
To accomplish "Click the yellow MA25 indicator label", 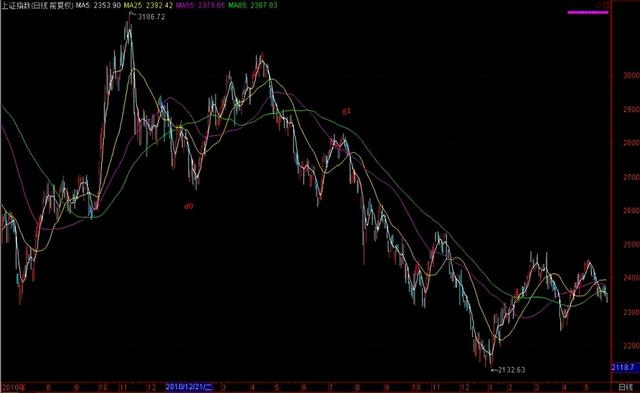I will [x=148, y=5].
